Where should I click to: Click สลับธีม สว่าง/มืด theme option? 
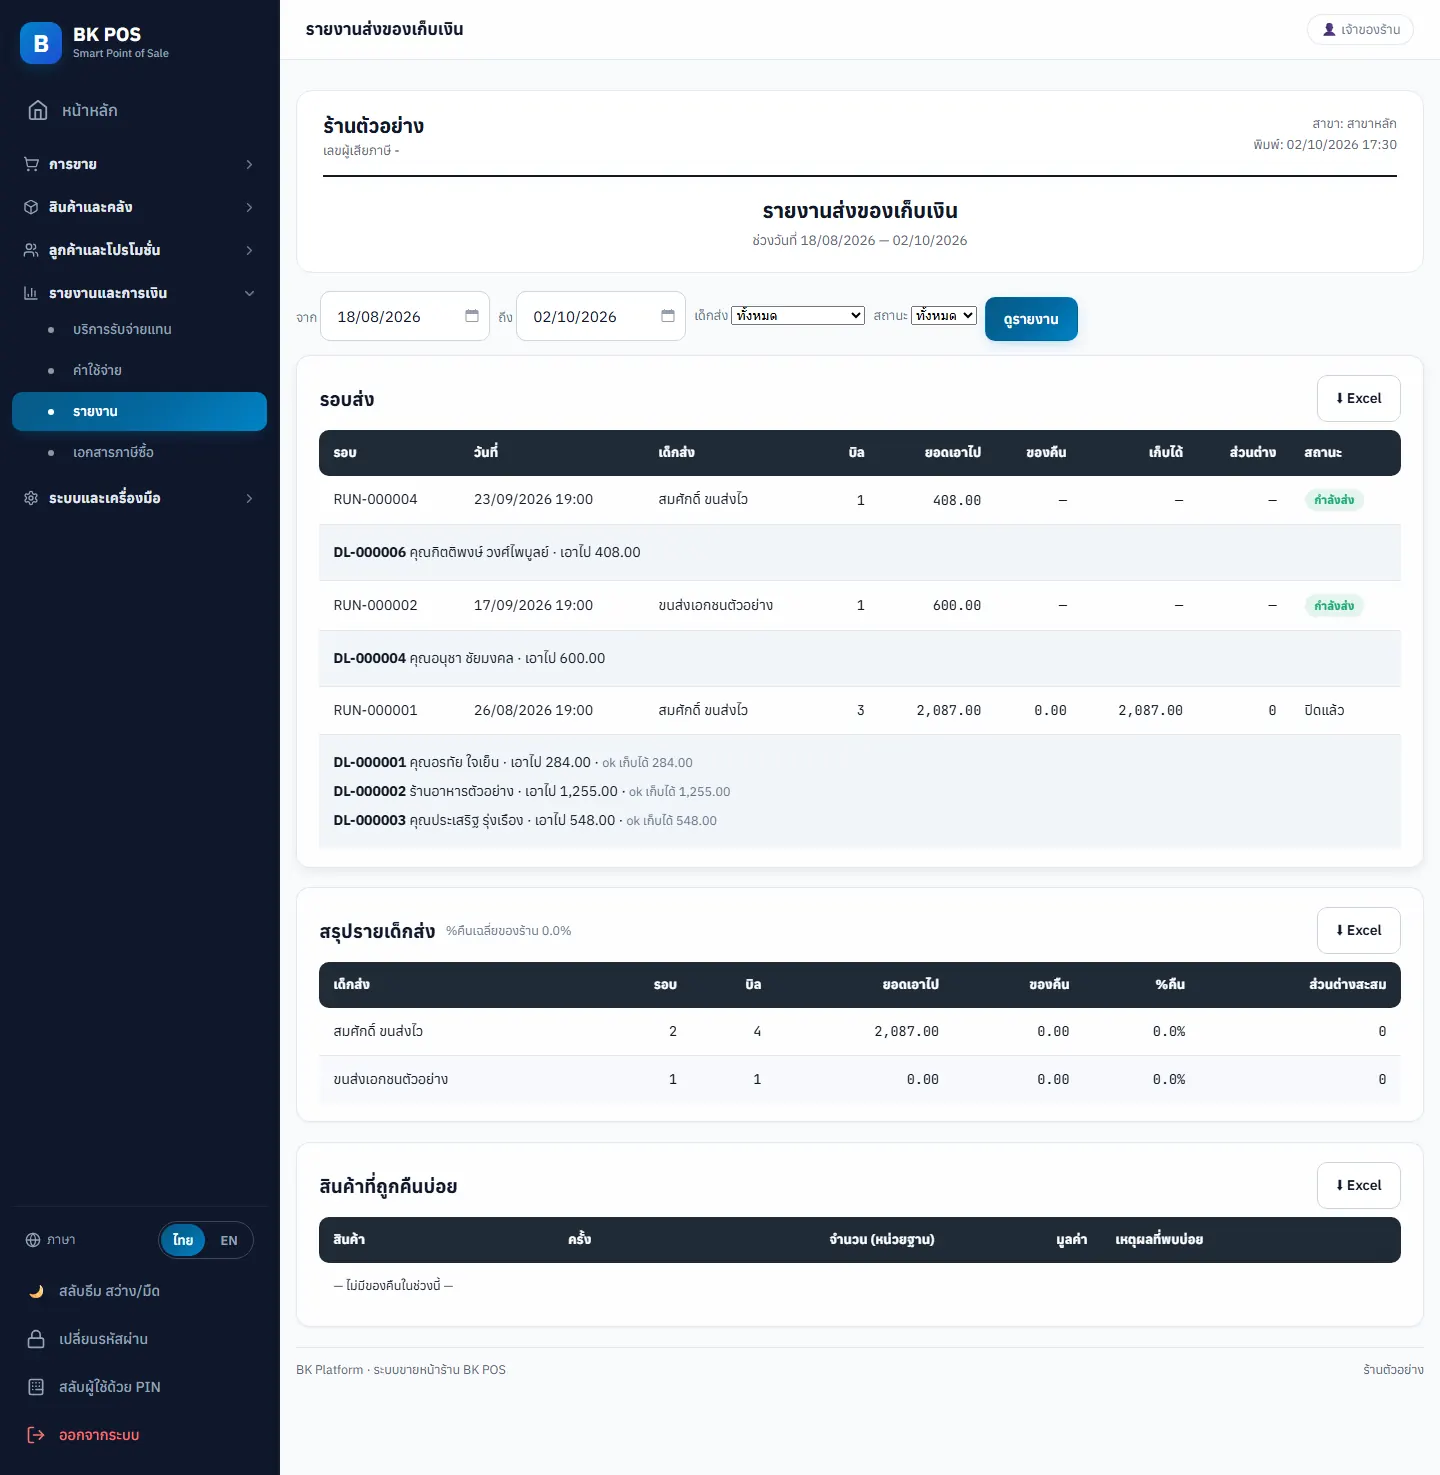coord(140,1291)
